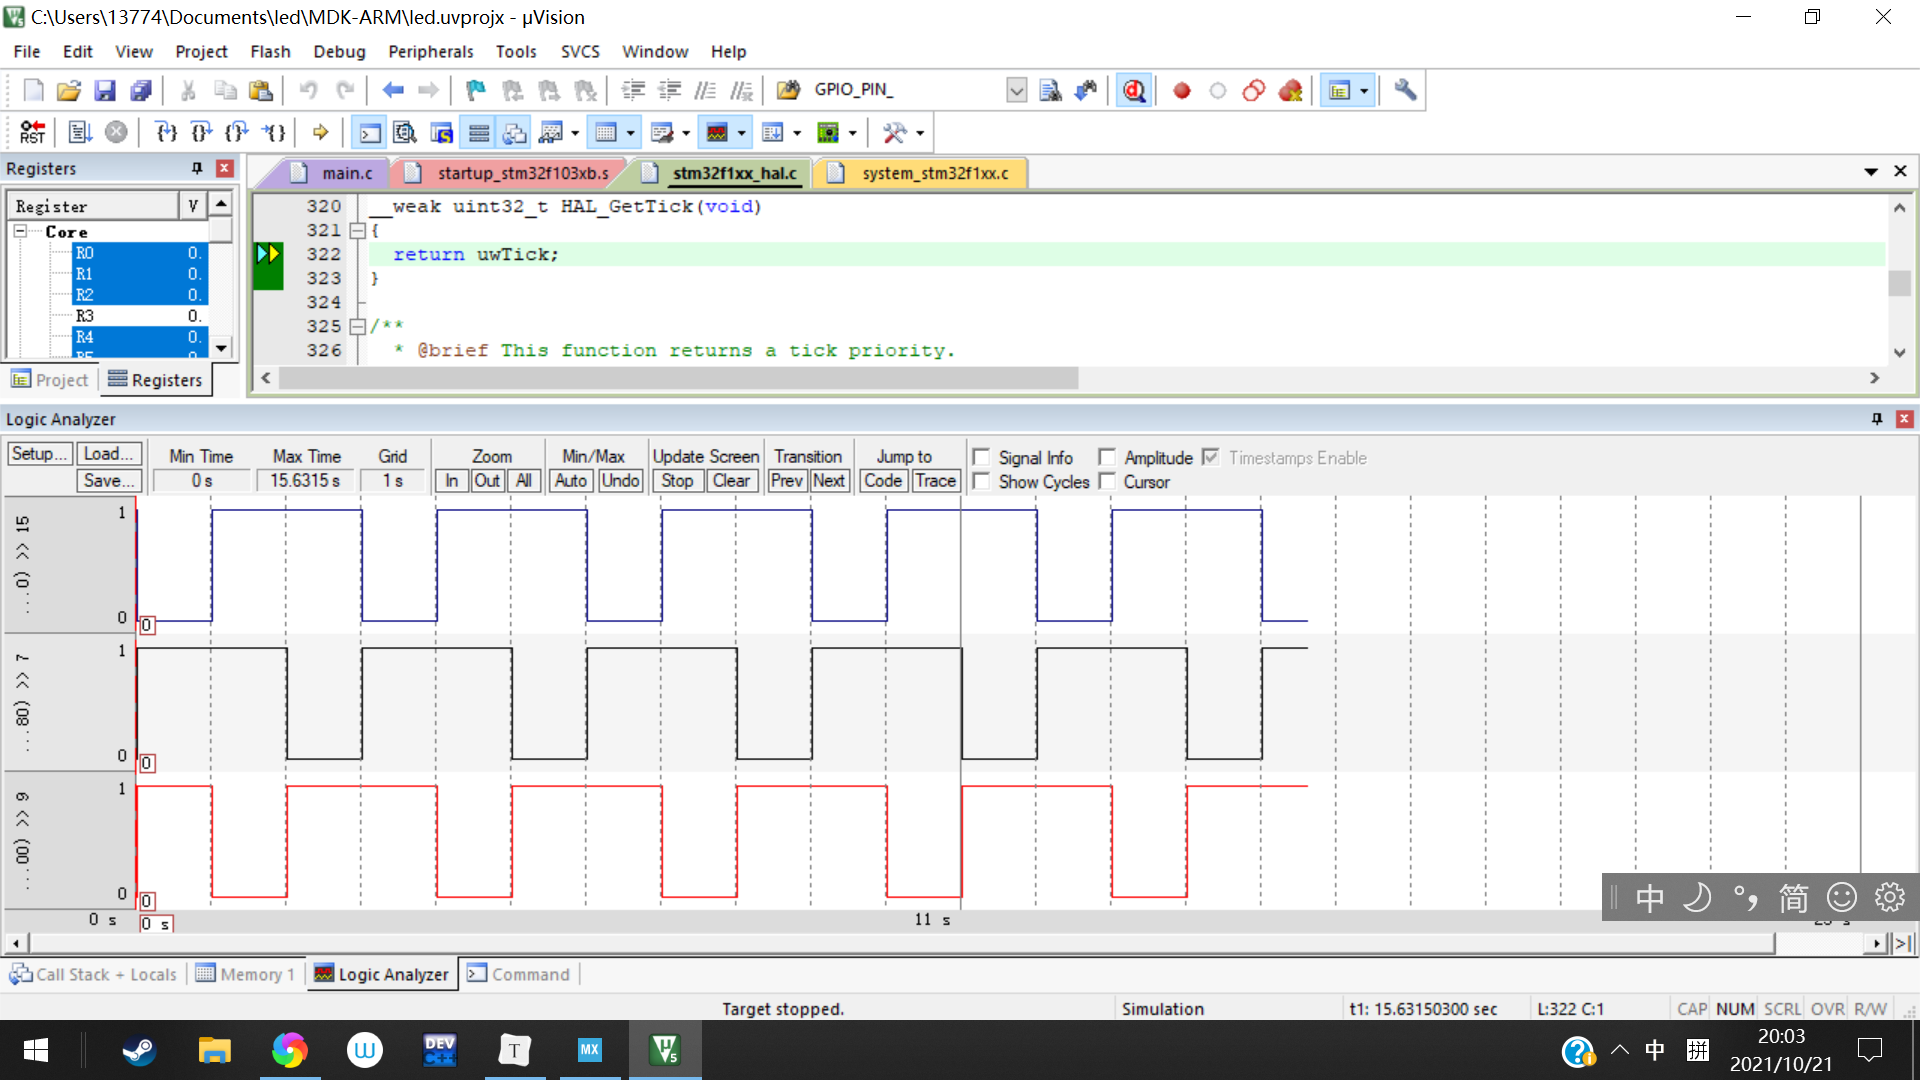Screen dimensions: 1920x1080
Task: Click the Disassembly Window magnifier icon
Action: (404, 132)
